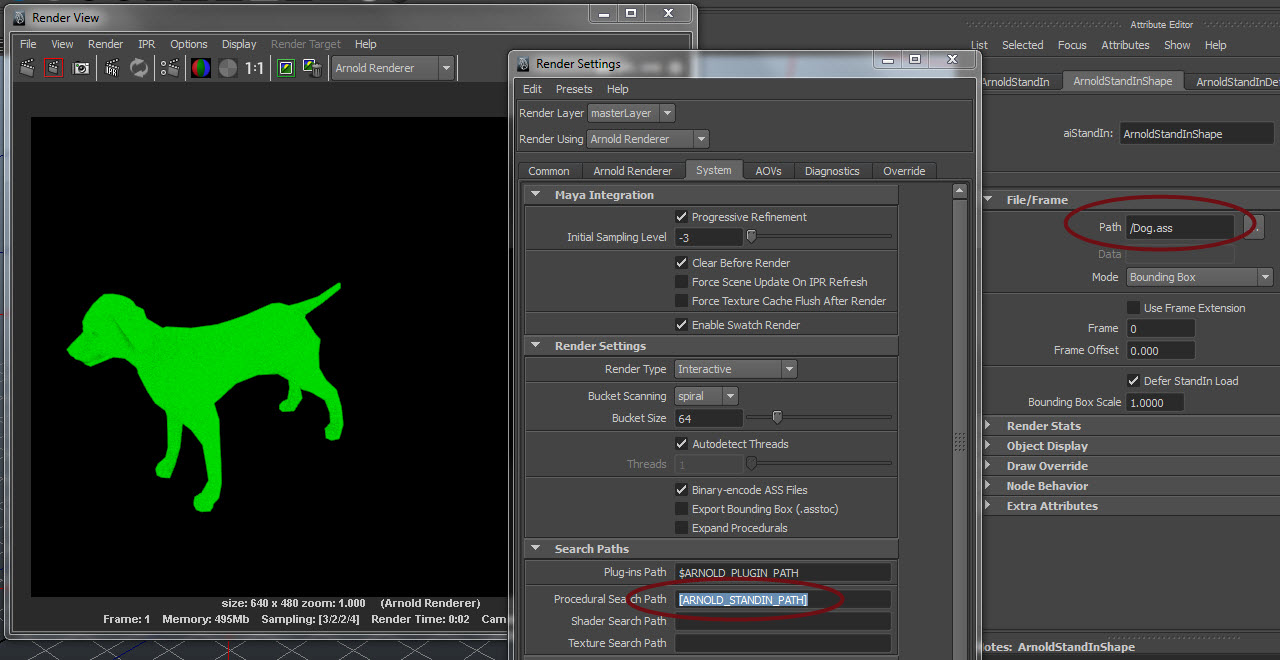Enable Force Scene Update On IPR Refresh

point(682,282)
